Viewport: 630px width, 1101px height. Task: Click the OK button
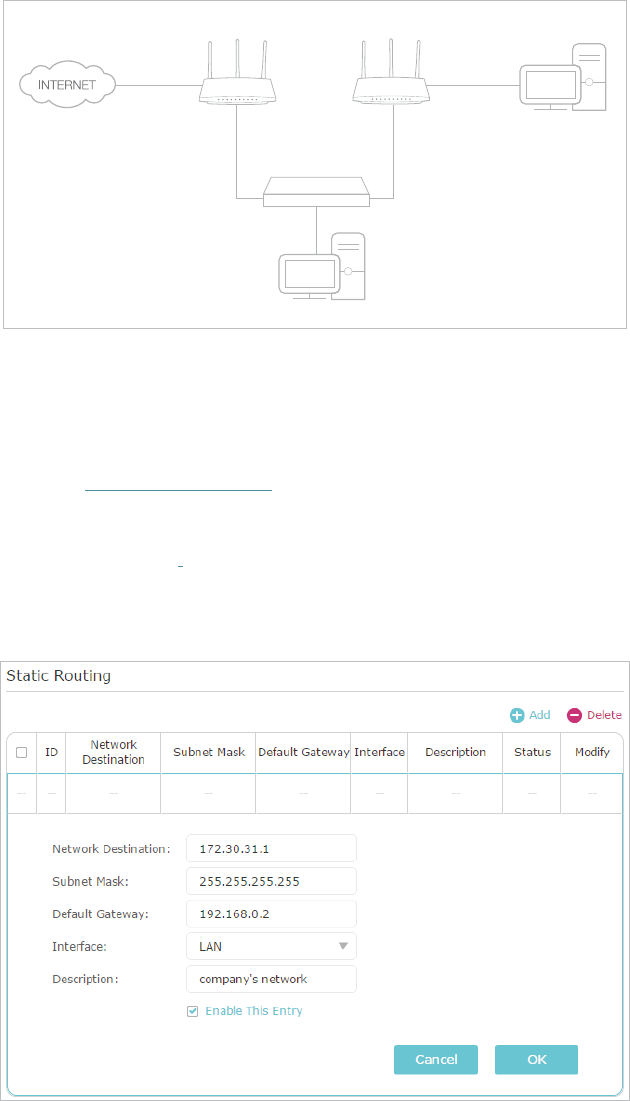537,1060
